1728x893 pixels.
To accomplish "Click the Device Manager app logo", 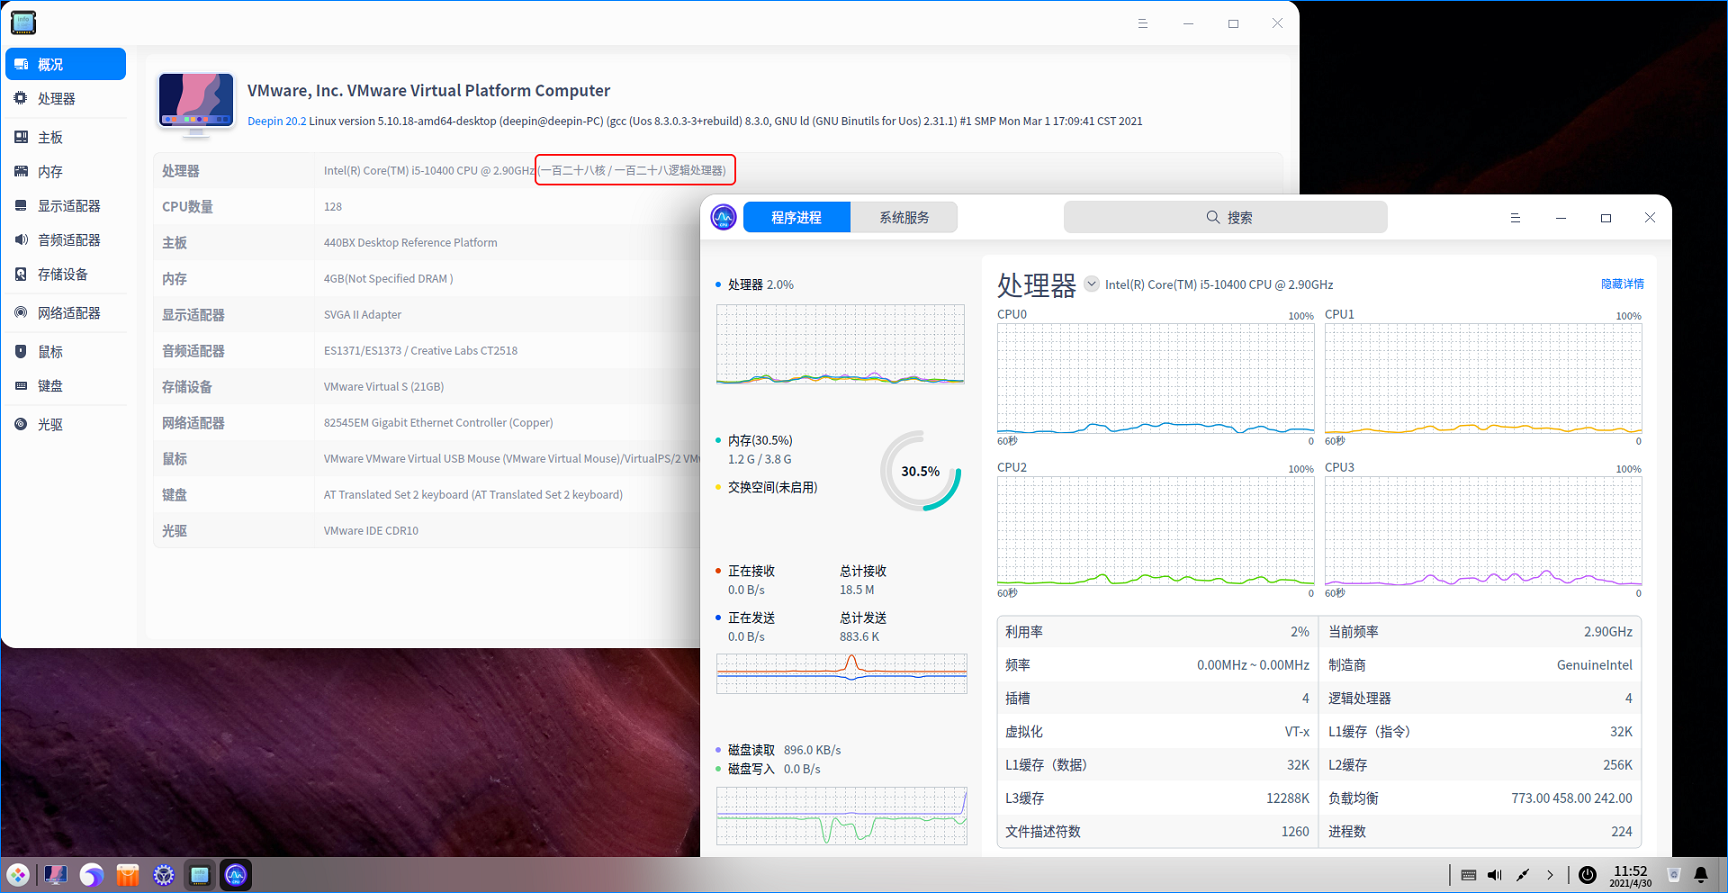I will 23,22.
